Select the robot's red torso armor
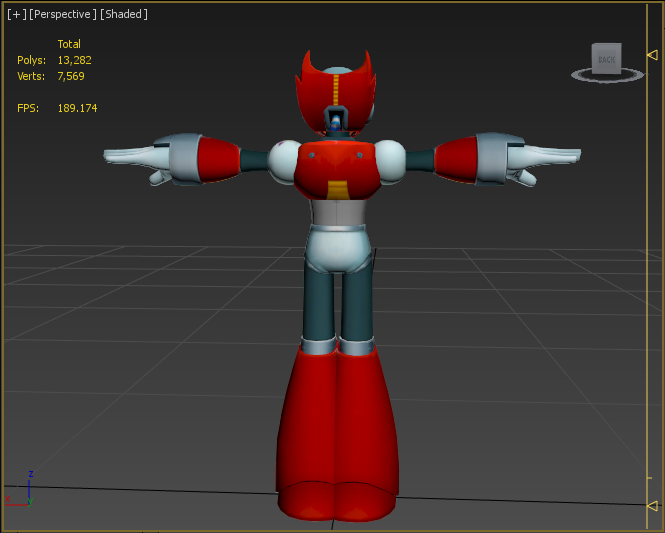665x533 pixels. click(336, 170)
